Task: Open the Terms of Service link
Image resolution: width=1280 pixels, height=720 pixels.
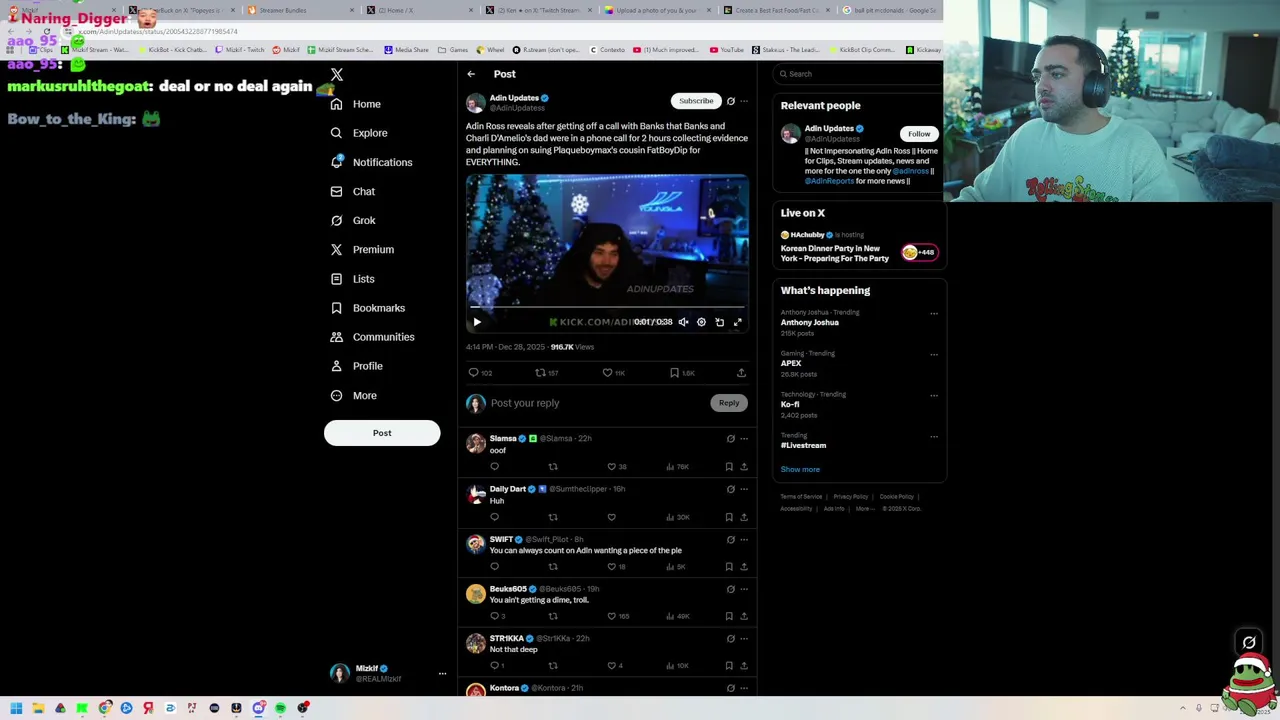Action: (x=801, y=497)
